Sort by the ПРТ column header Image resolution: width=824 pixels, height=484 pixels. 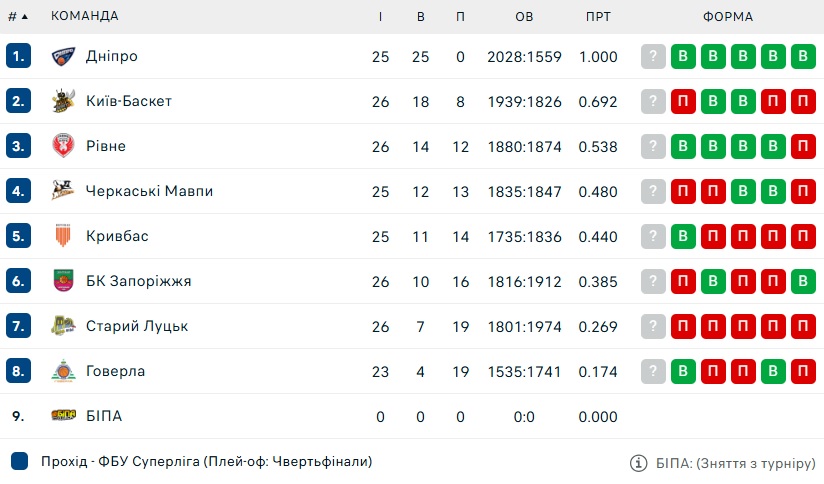(598, 17)
